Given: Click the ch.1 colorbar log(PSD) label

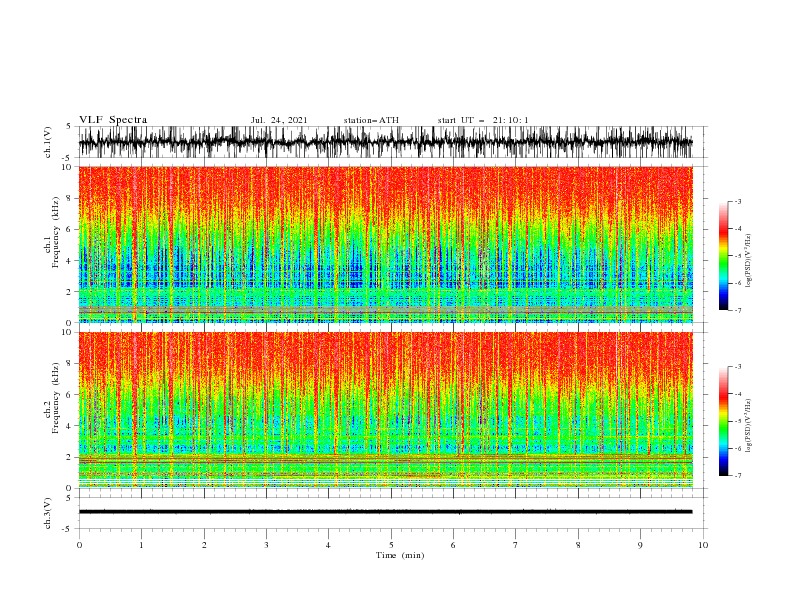Looking at the screenshot, I should (748, 261).
